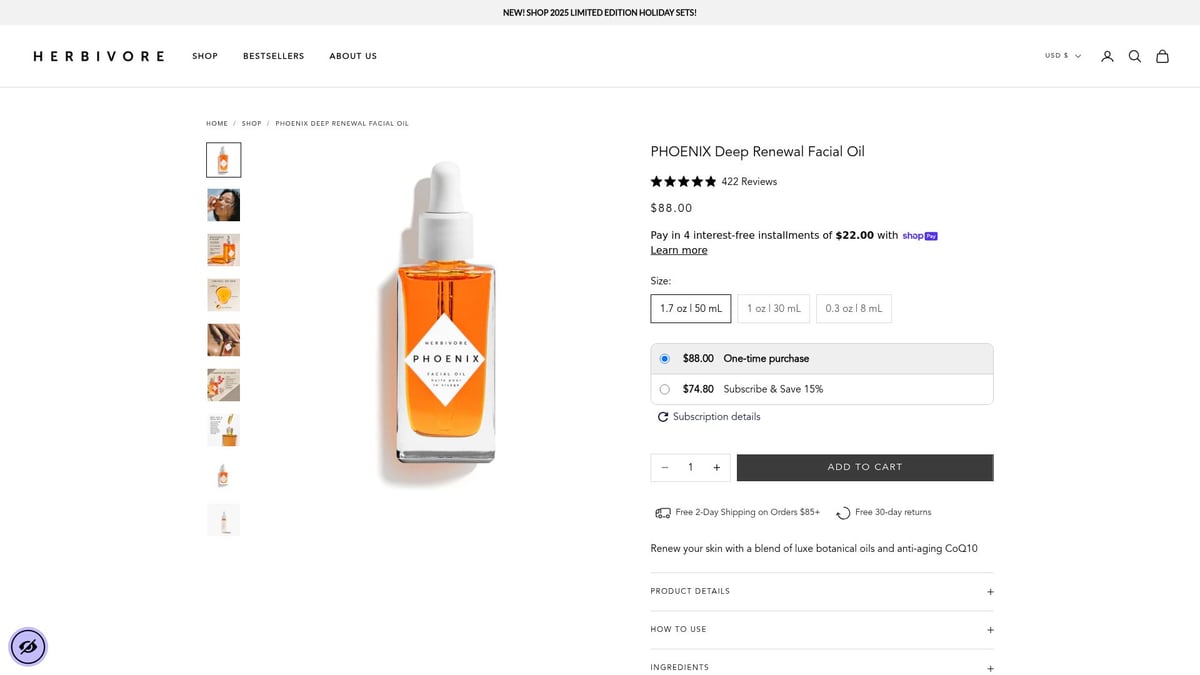The image size is (1200, 675).
Task: Enable Subscribe & Save 15%
Action: [x=664, y=389]
